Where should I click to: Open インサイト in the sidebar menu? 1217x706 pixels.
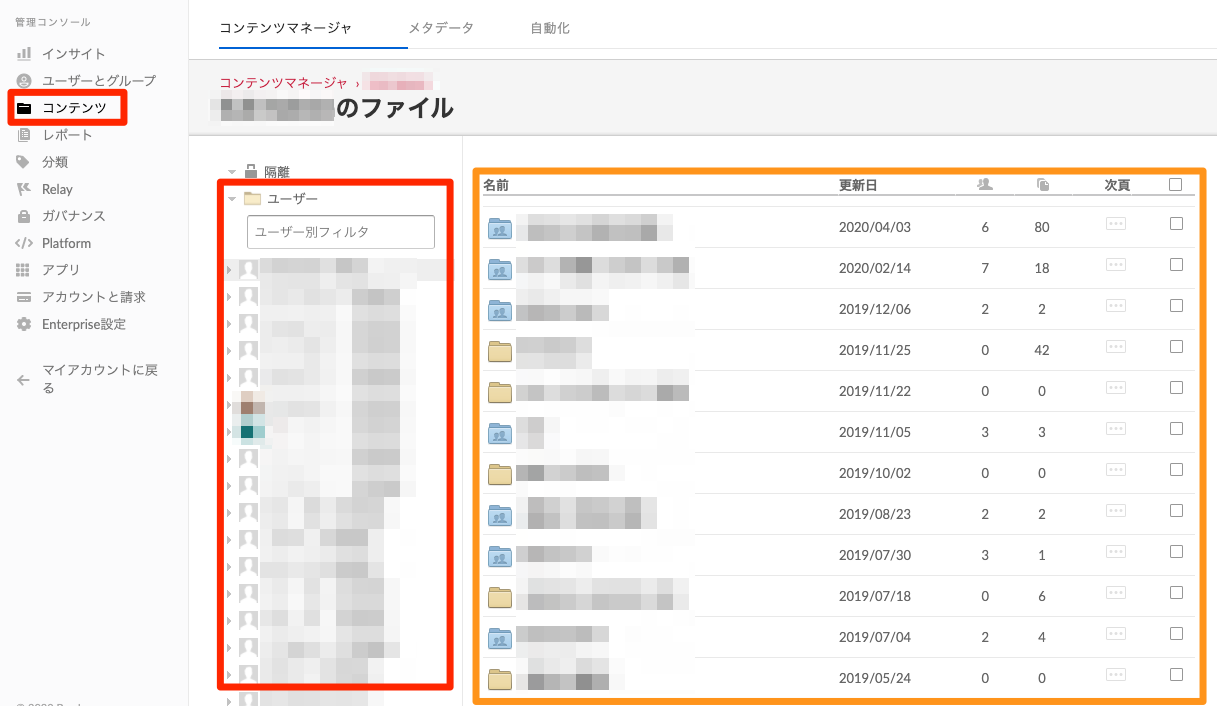tap(73, 54)
